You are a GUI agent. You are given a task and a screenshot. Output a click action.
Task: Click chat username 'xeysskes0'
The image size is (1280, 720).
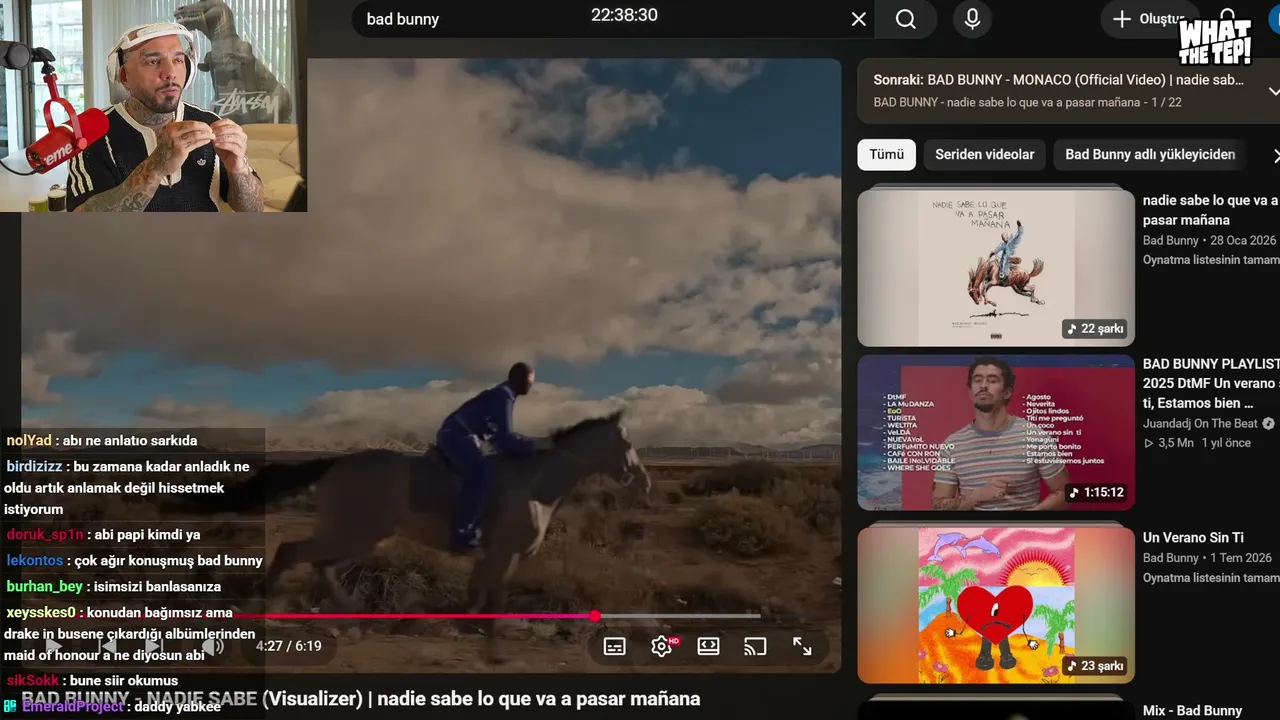click(x=41, y=612)
